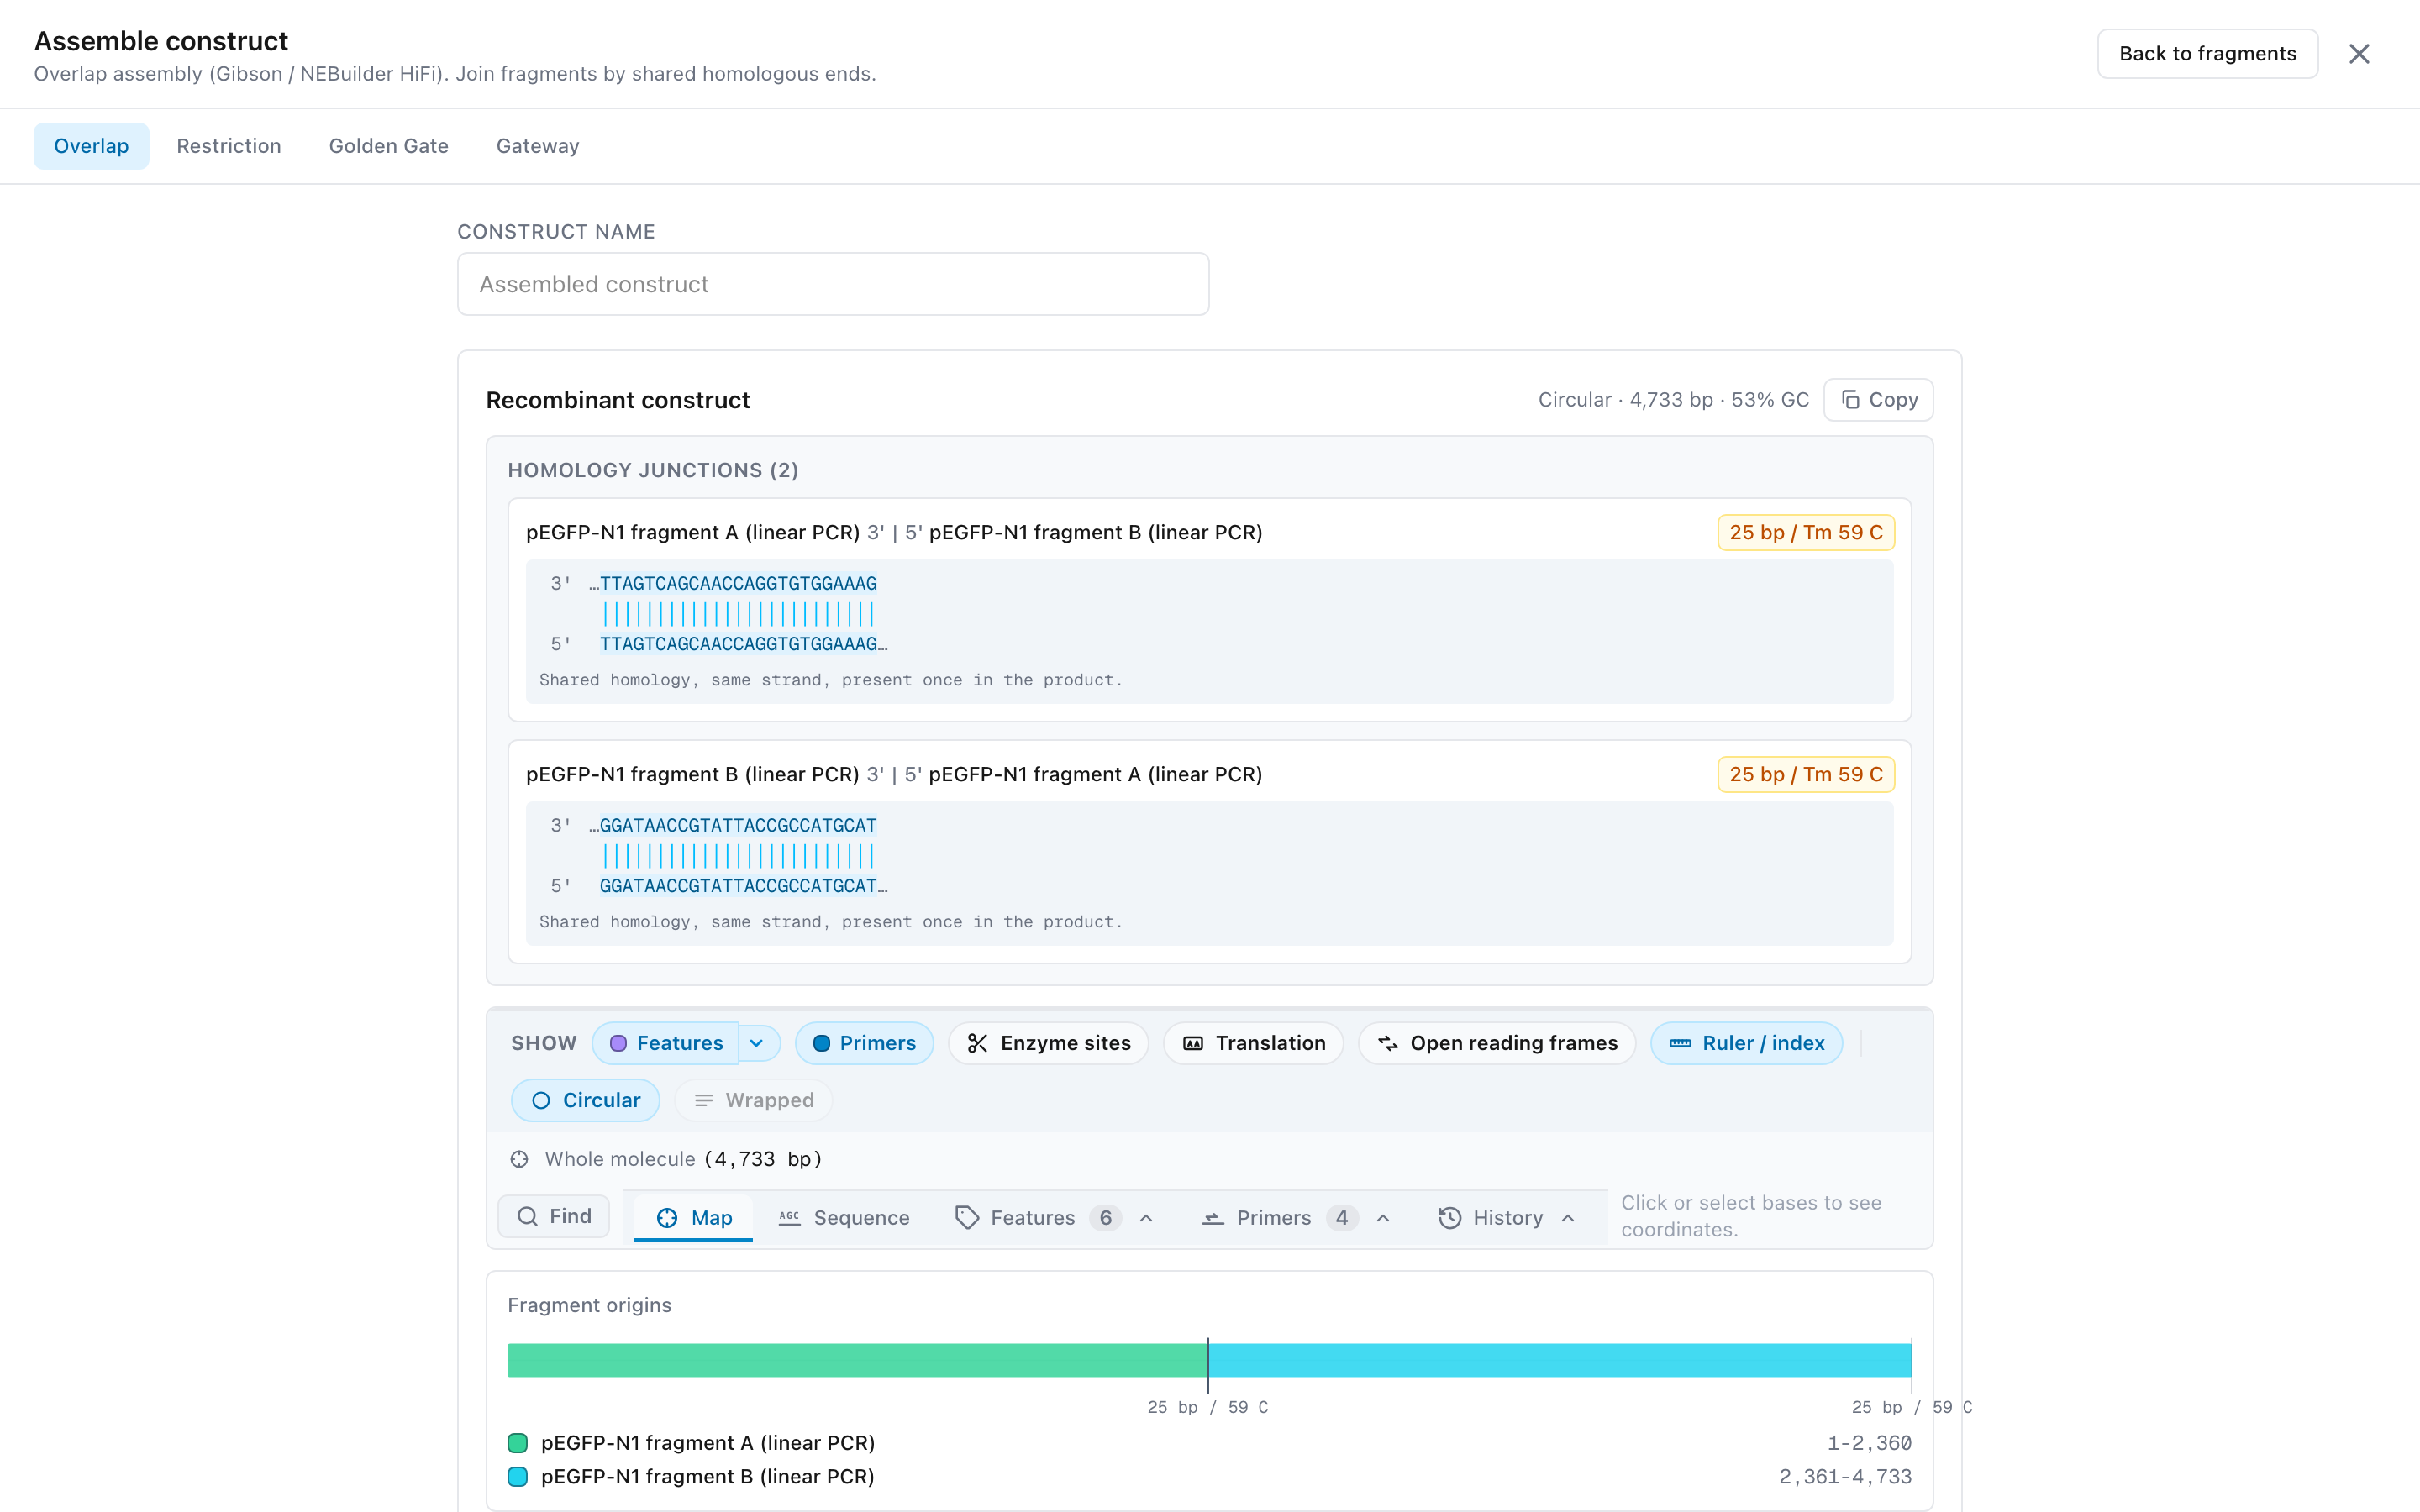The height and width of the screenshot is (1512, 2420).
Task: Switch to the Gateway tab
Action: coord(538,146)
